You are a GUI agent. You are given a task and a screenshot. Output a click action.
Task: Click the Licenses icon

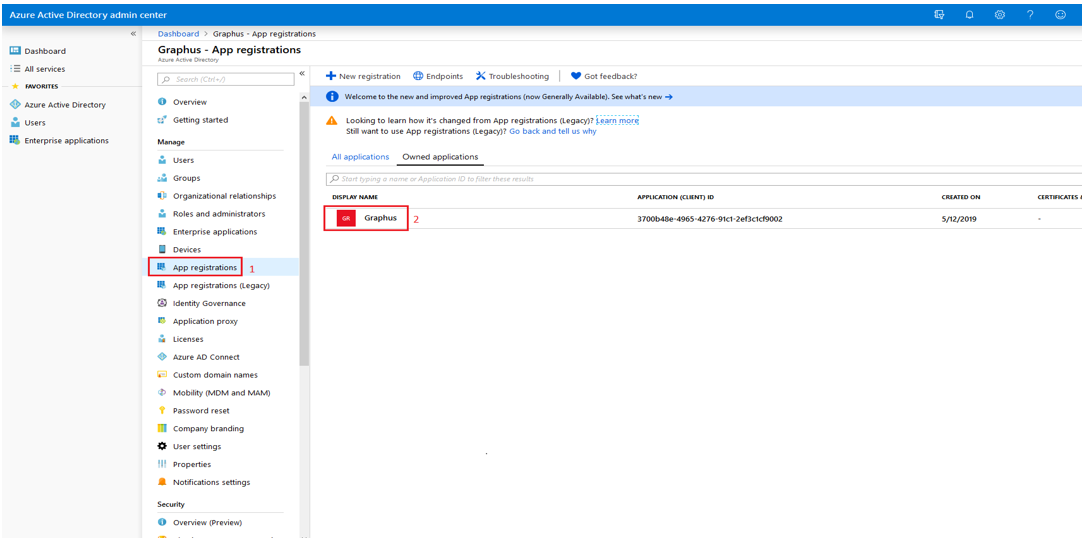162,339
